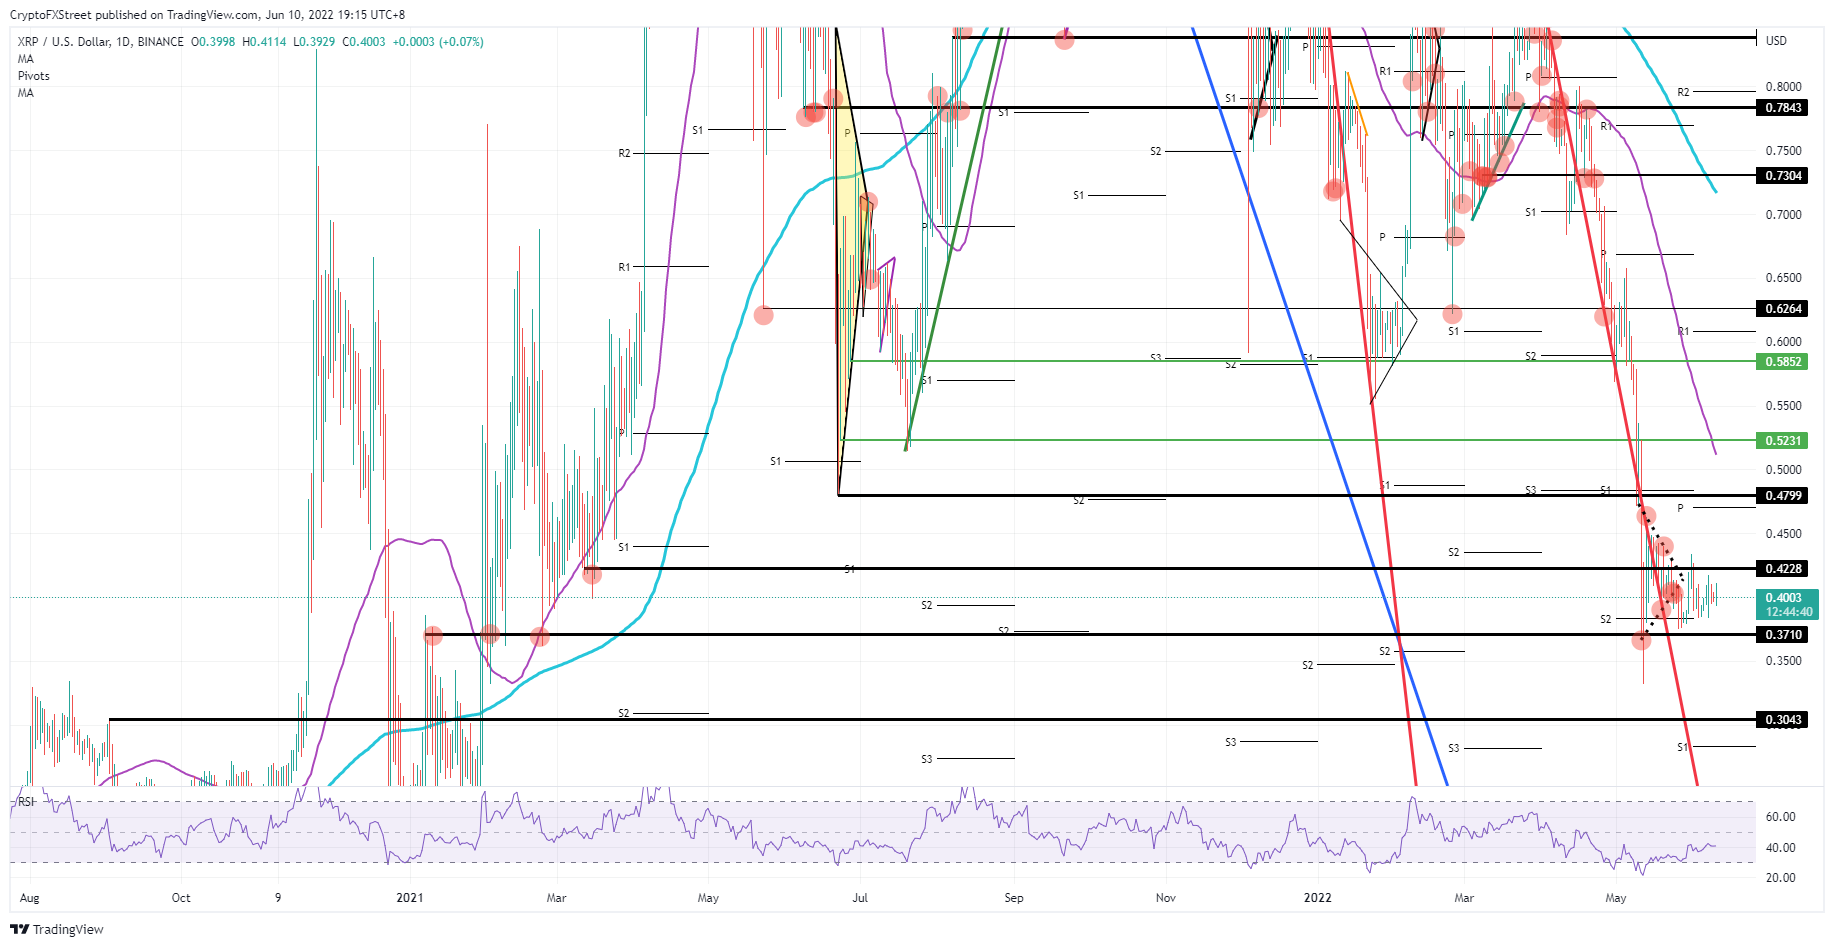The height and width of the screenshot is (947, 1834).
Task: Select the 0.3710 price level label
Action: coord(1783,635)
